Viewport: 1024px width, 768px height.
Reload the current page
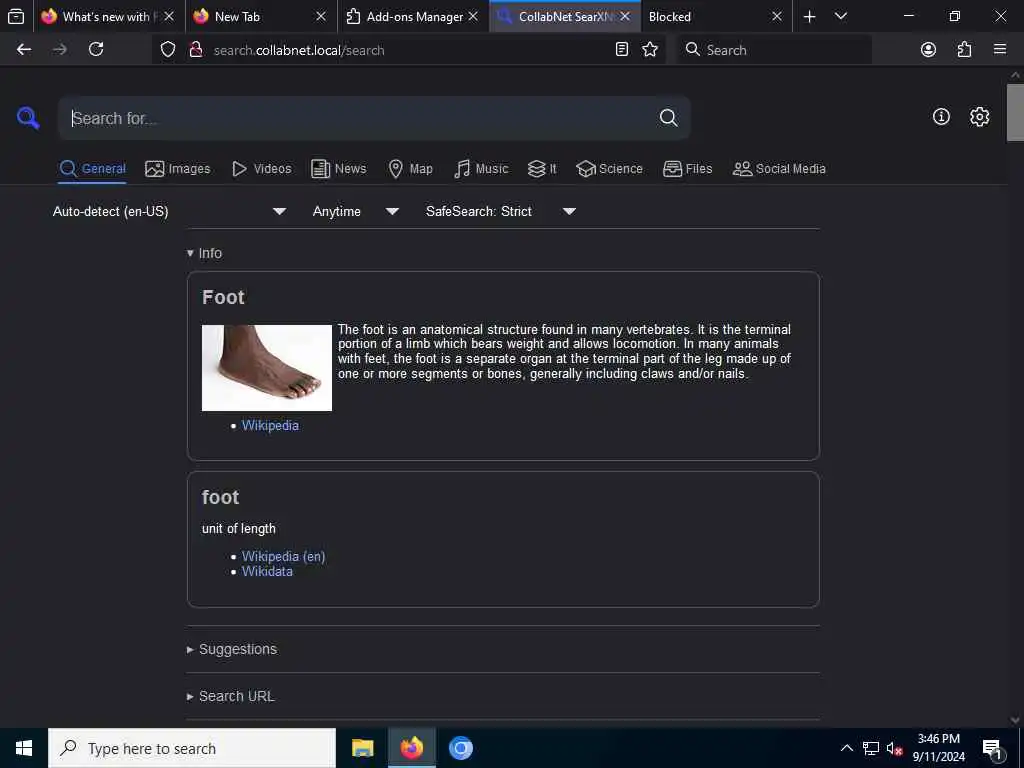96,50
